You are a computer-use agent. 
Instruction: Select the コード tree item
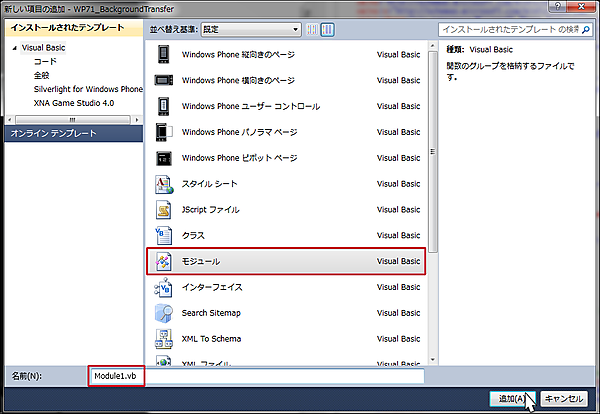[x=45, y=62]
